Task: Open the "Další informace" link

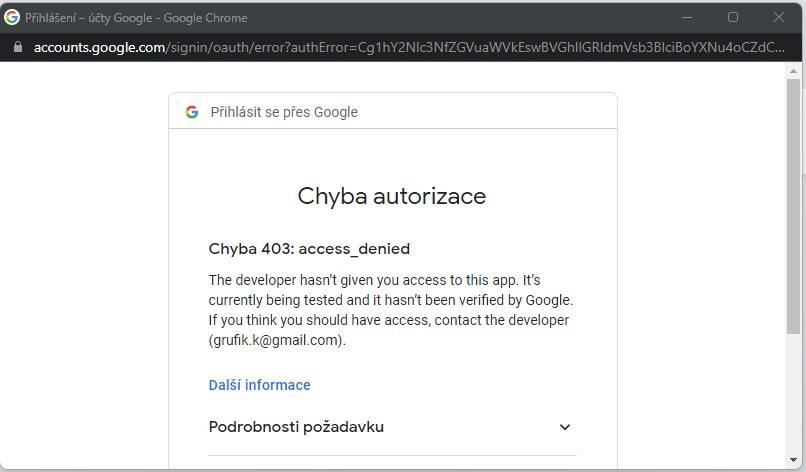Action: tap(259, 385)
